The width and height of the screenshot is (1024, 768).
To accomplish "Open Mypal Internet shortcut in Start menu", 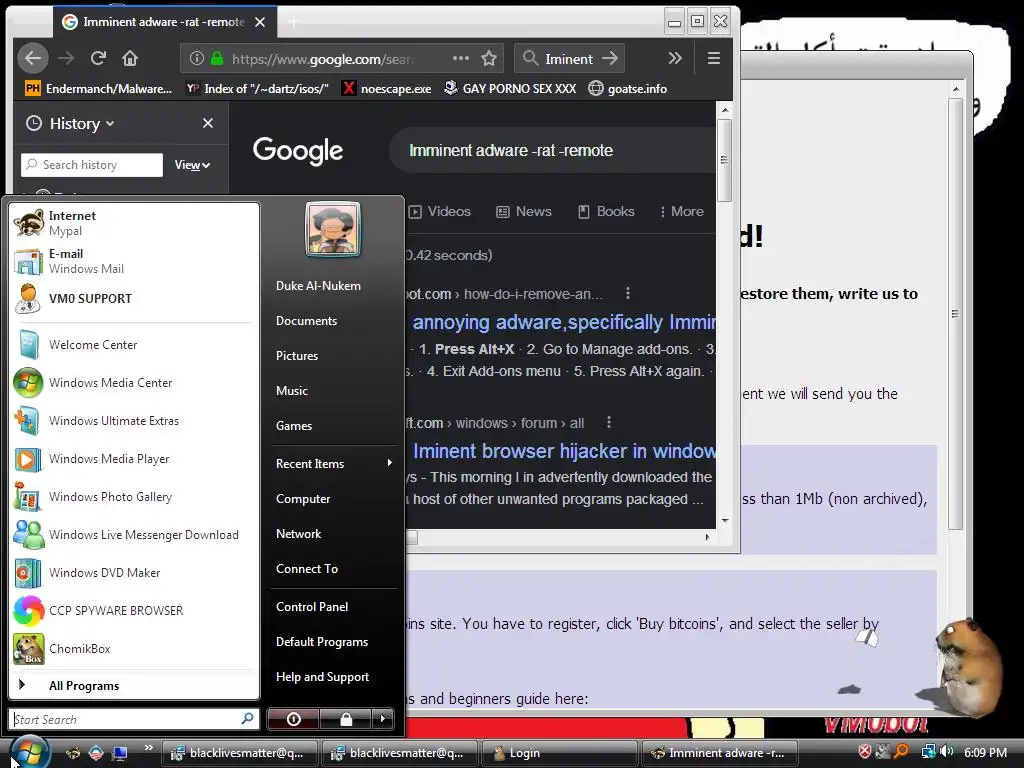I will [x=134, y=223].
